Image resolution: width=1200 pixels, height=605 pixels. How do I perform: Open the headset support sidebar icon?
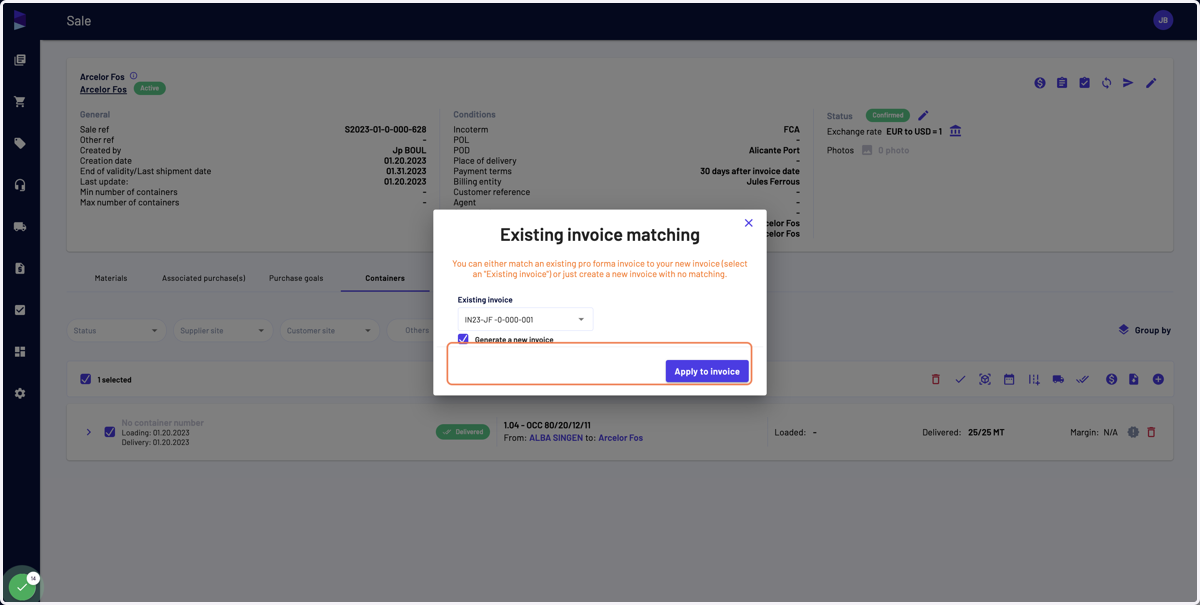20,185
